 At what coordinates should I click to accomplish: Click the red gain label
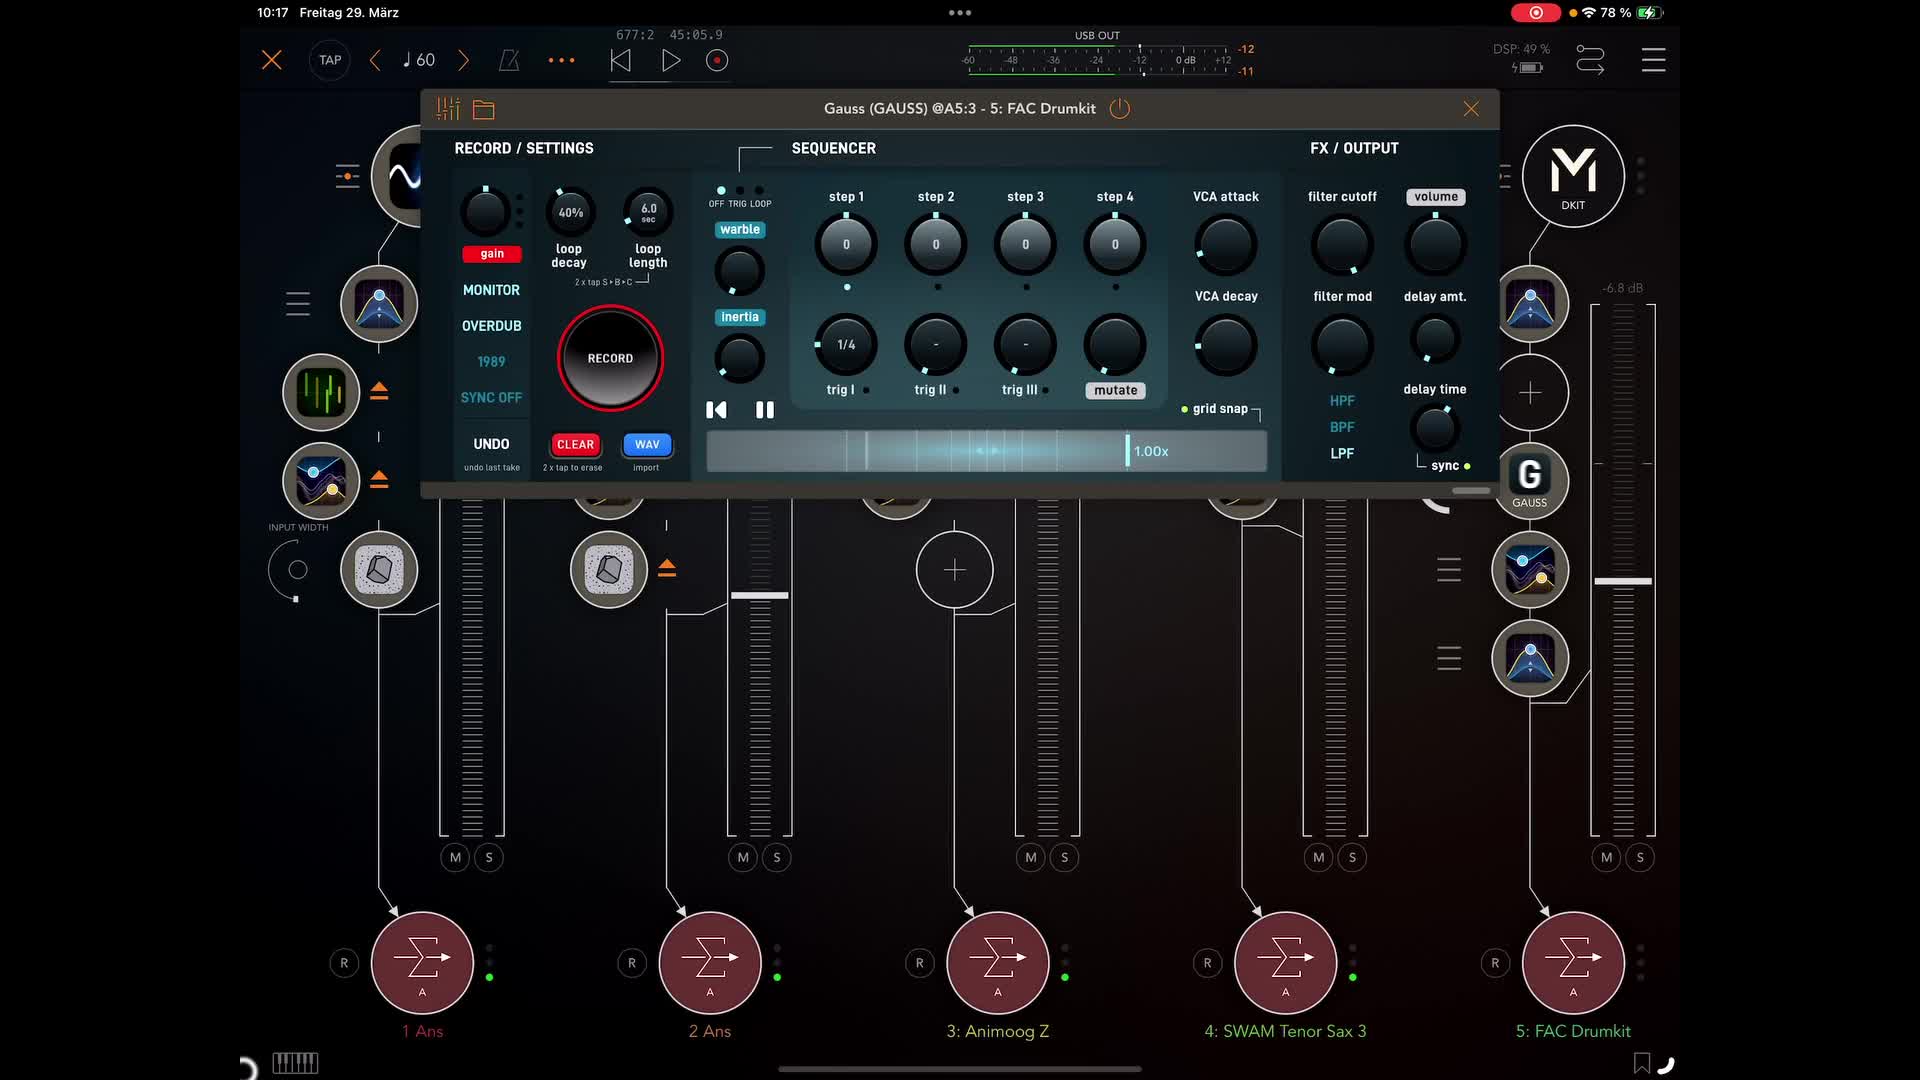point(492,254)
